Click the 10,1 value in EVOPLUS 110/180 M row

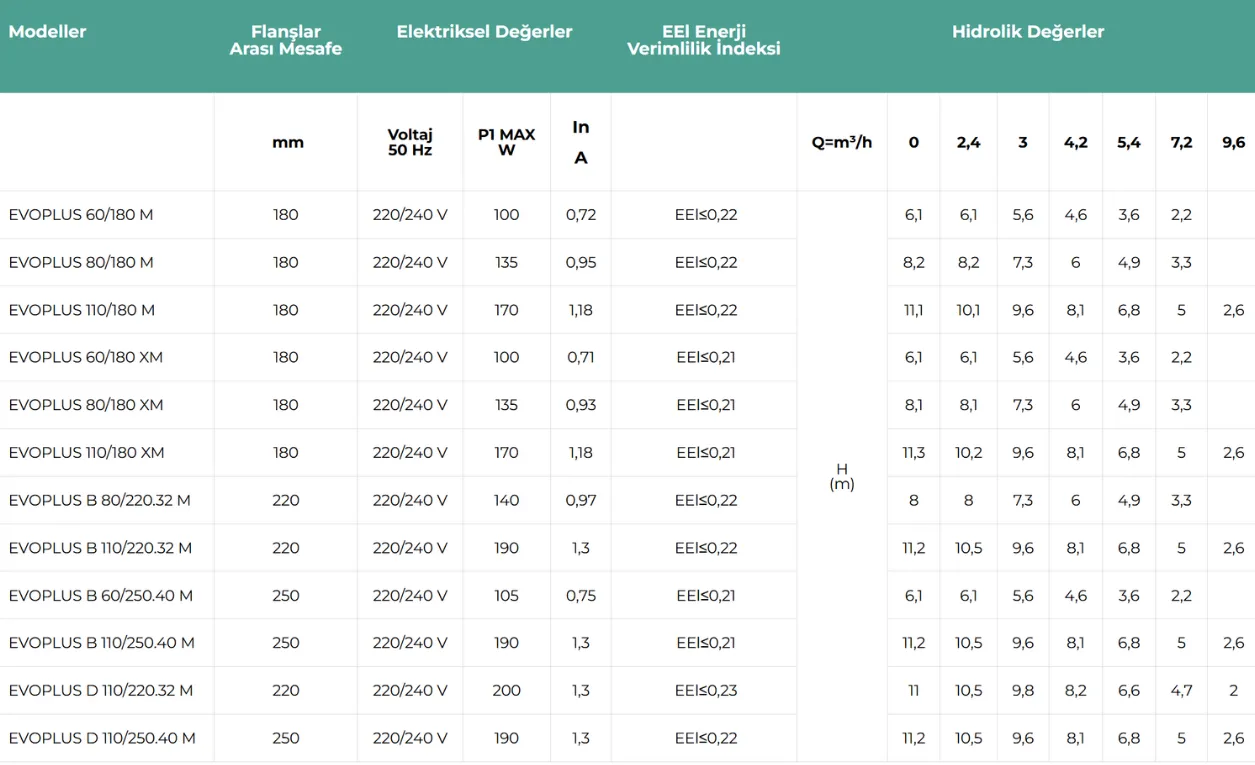[969, 310]
